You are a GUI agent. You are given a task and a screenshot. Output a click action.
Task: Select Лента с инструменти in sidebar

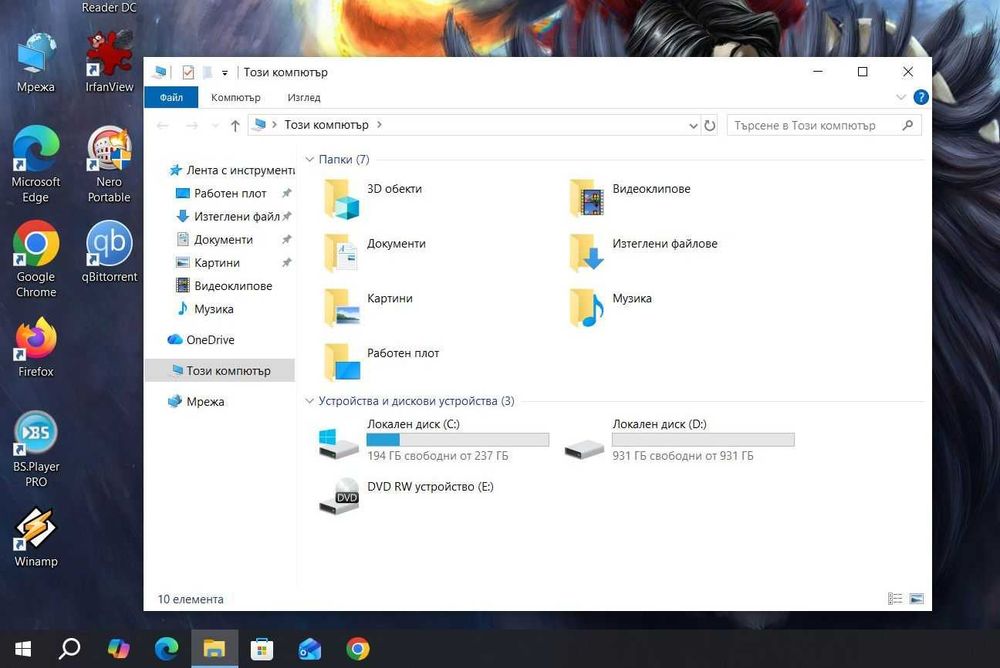pyautogui.click(x=231, y=170)
